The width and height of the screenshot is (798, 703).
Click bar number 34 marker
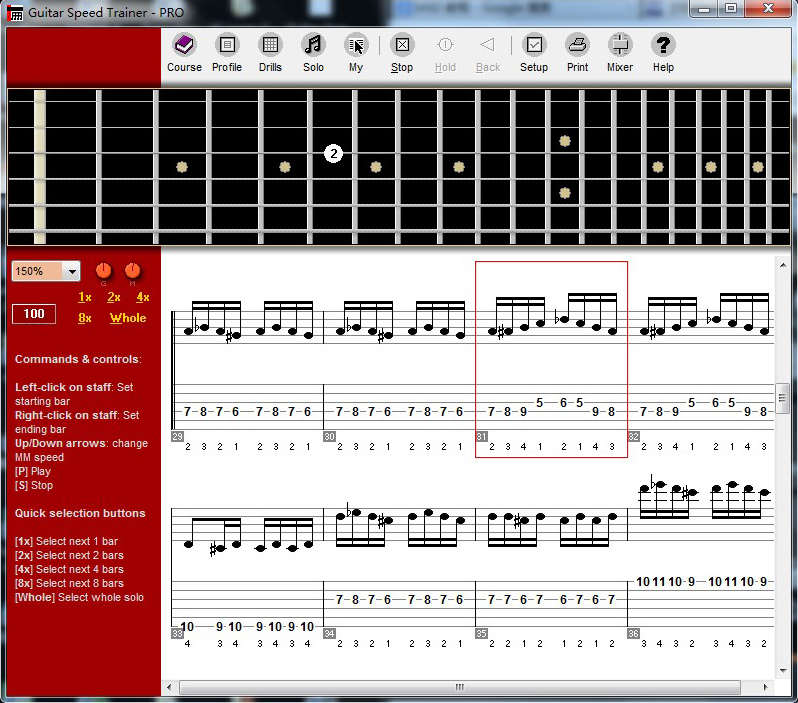[329, 633]
